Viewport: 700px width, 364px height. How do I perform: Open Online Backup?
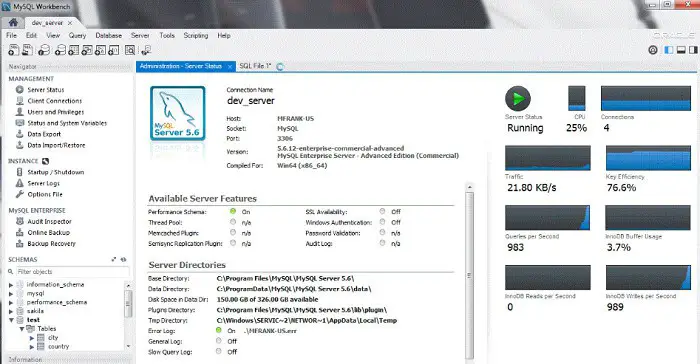point(49,232)
